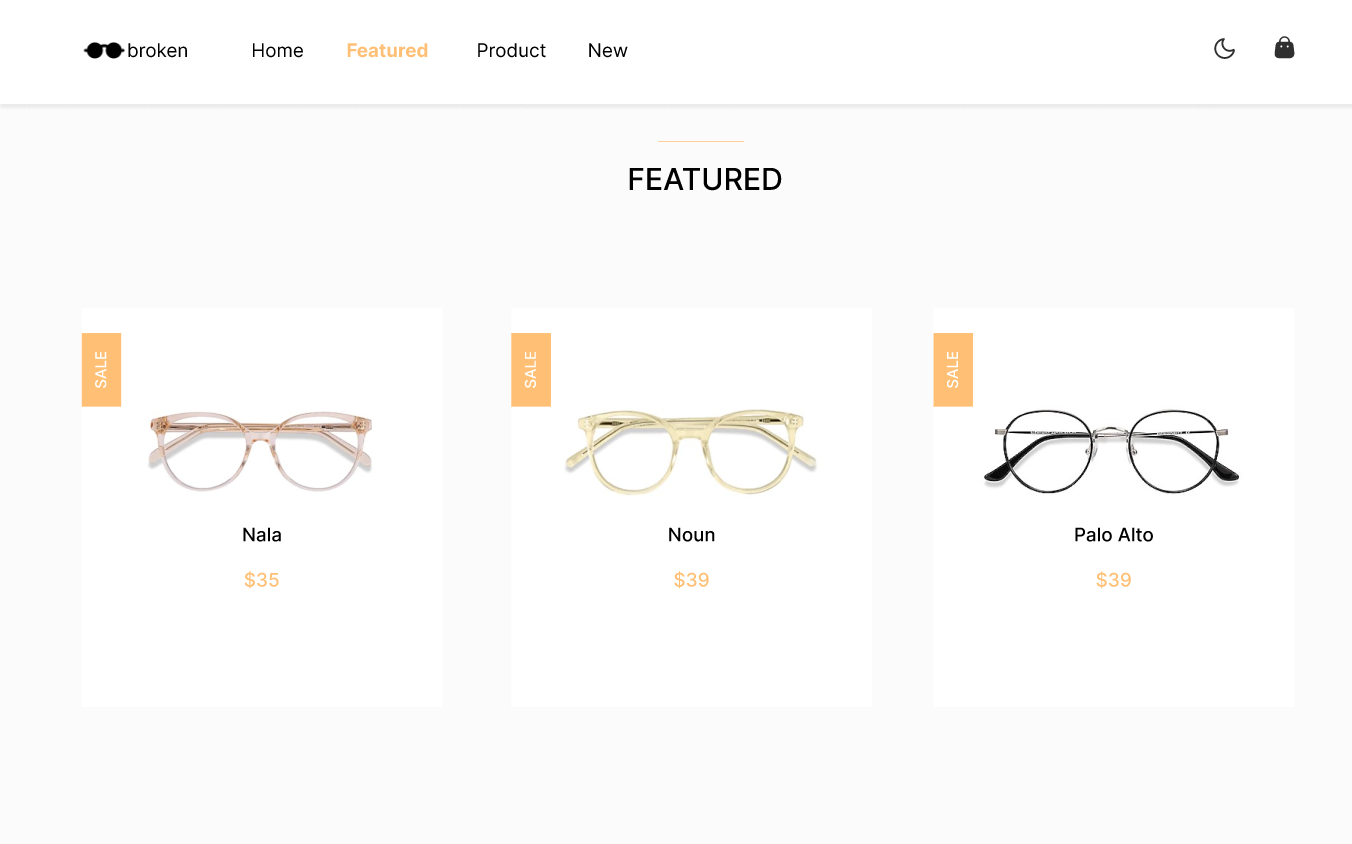Screen dimensions: 1352x844
Task: Select the $35 price under Nala
Action: coord(261,579)
